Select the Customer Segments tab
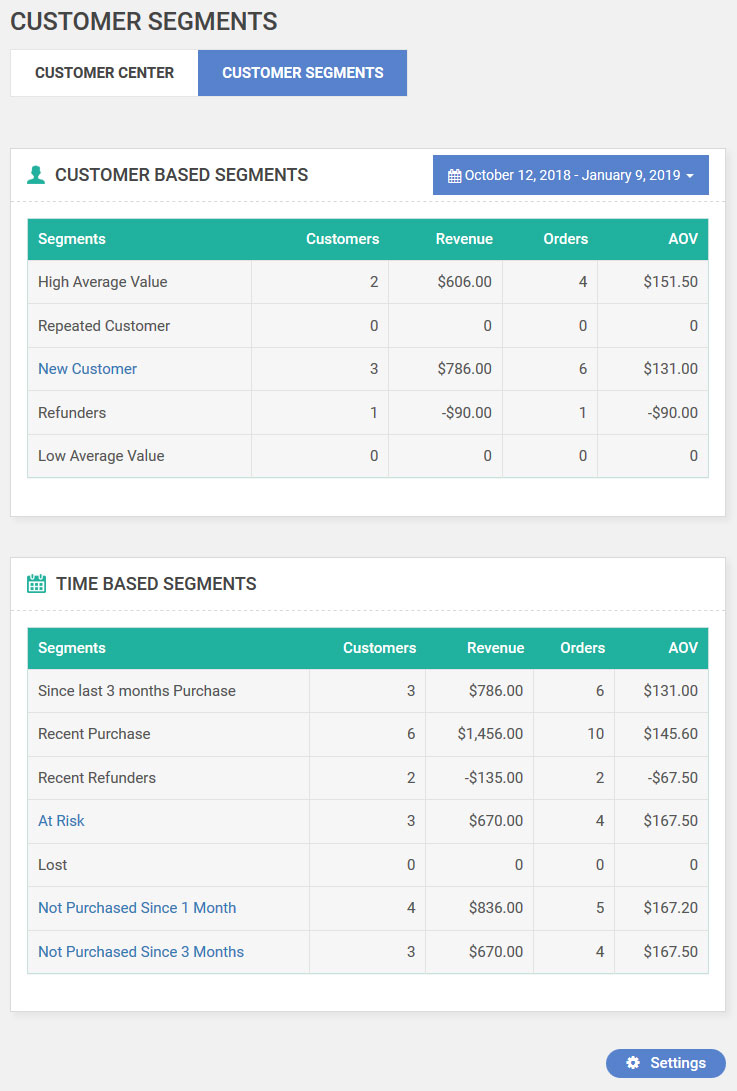 [303, 73]
